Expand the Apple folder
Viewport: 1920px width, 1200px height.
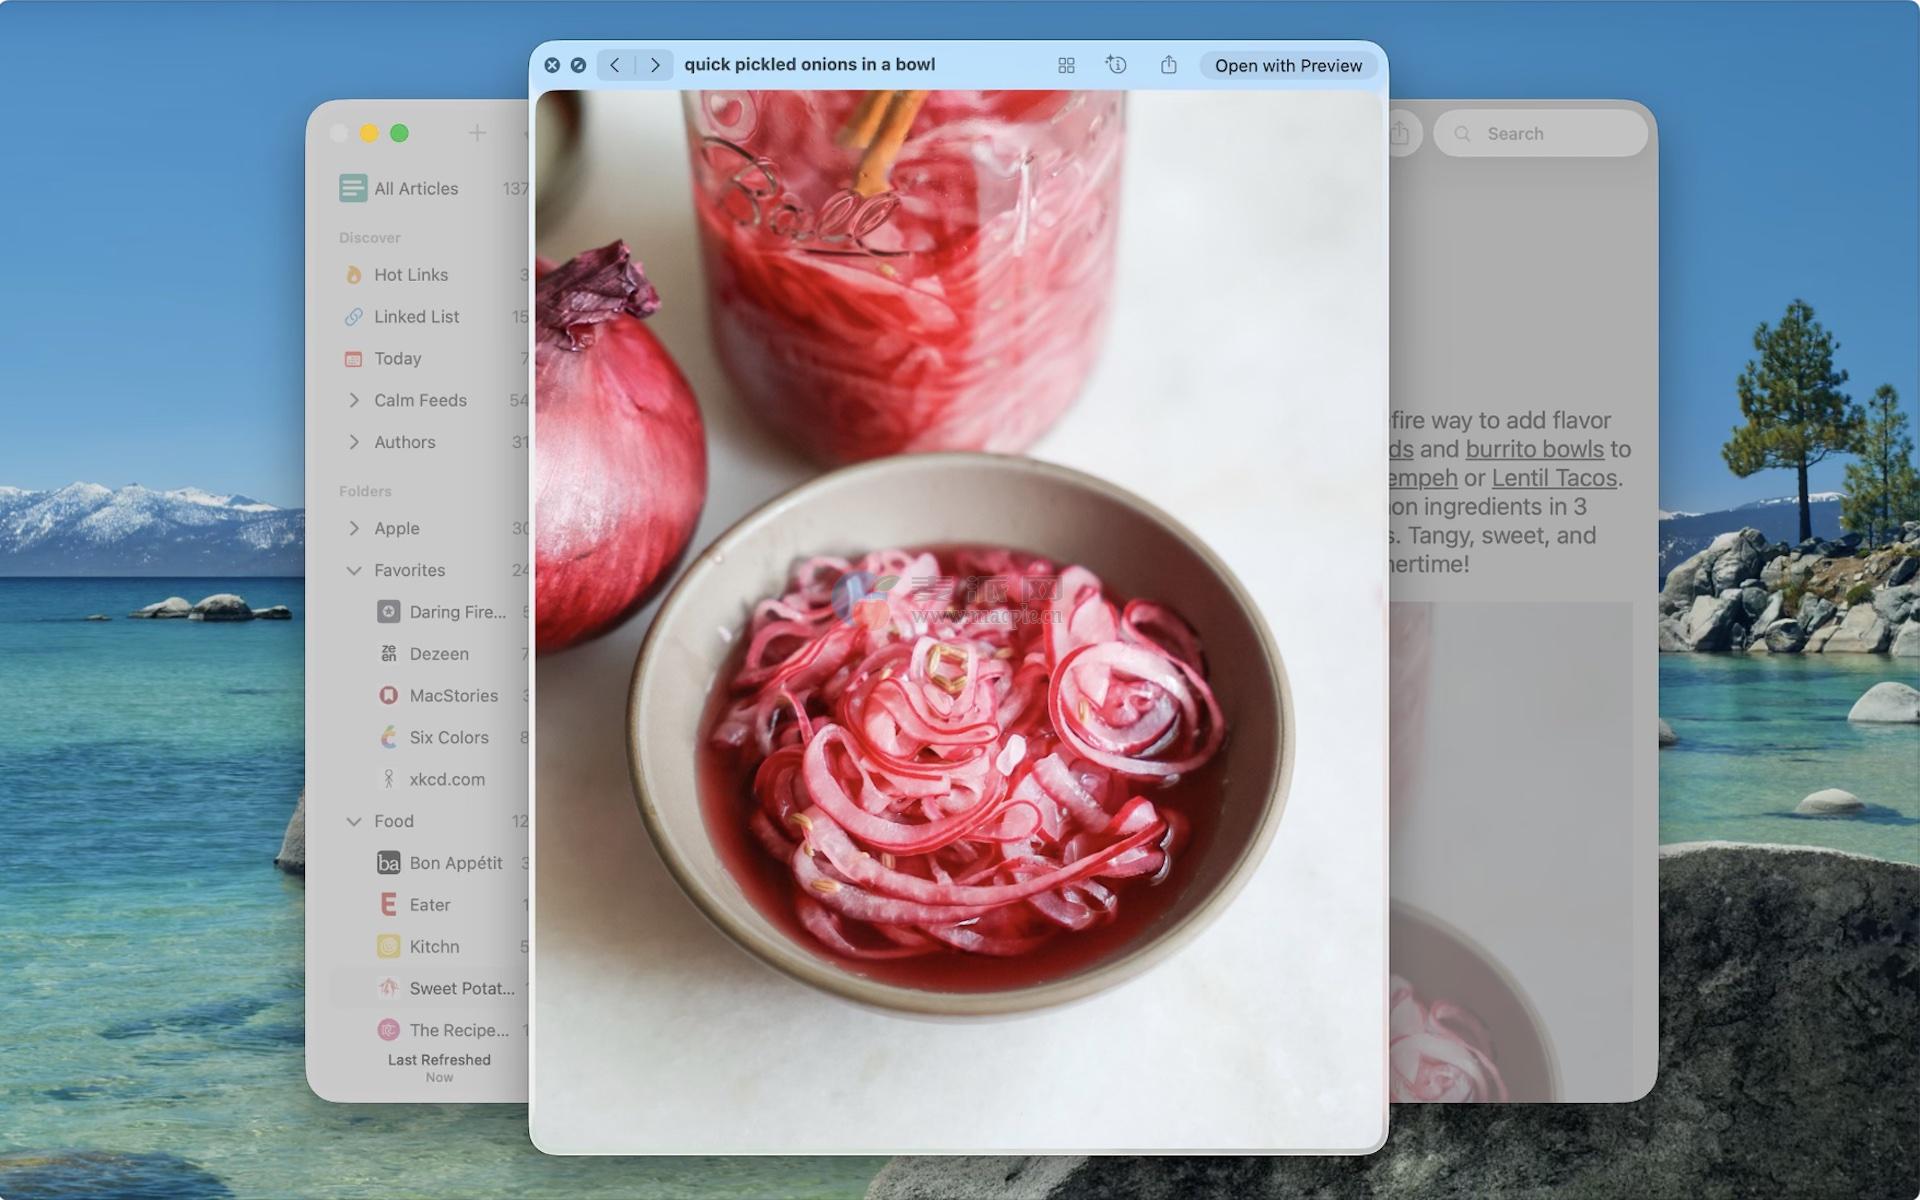(354, 528)
